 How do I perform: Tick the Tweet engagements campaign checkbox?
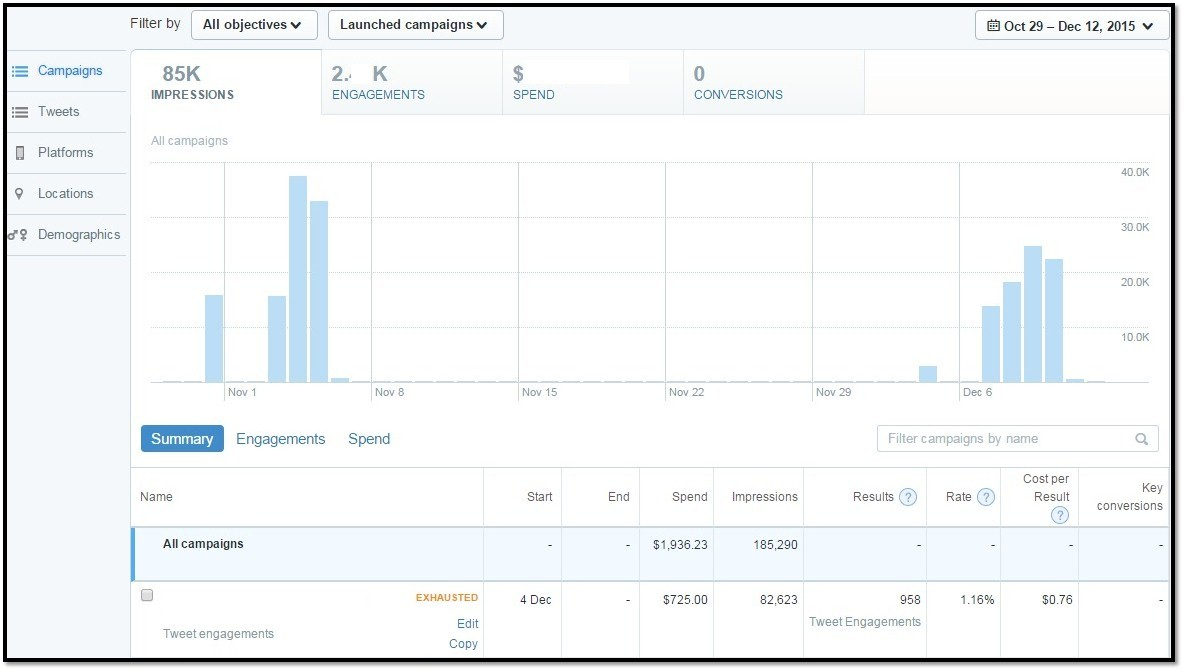tap(147, 595)
